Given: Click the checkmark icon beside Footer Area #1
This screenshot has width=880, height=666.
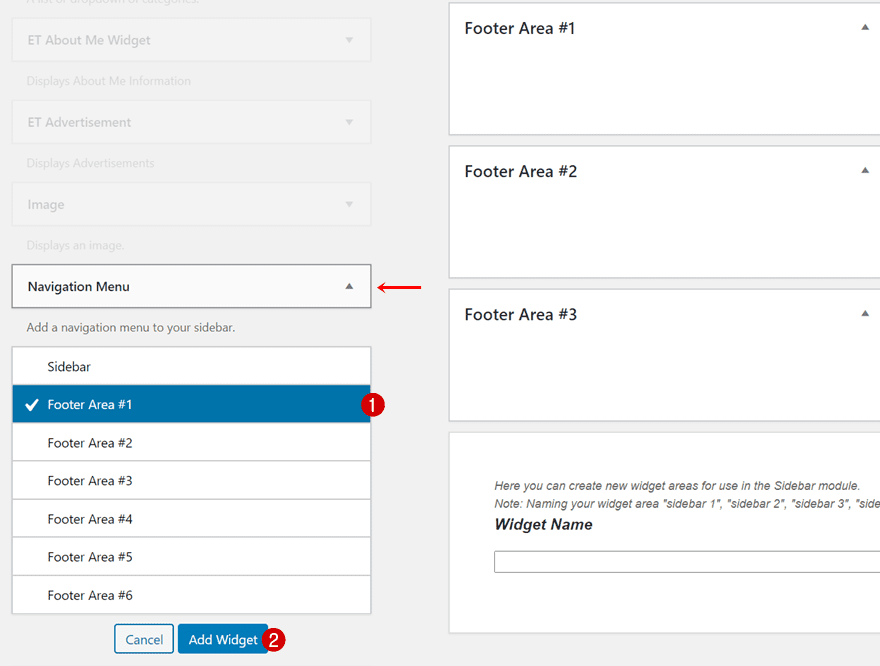Looking at the screenshot, I should click(x=31, y=404).
